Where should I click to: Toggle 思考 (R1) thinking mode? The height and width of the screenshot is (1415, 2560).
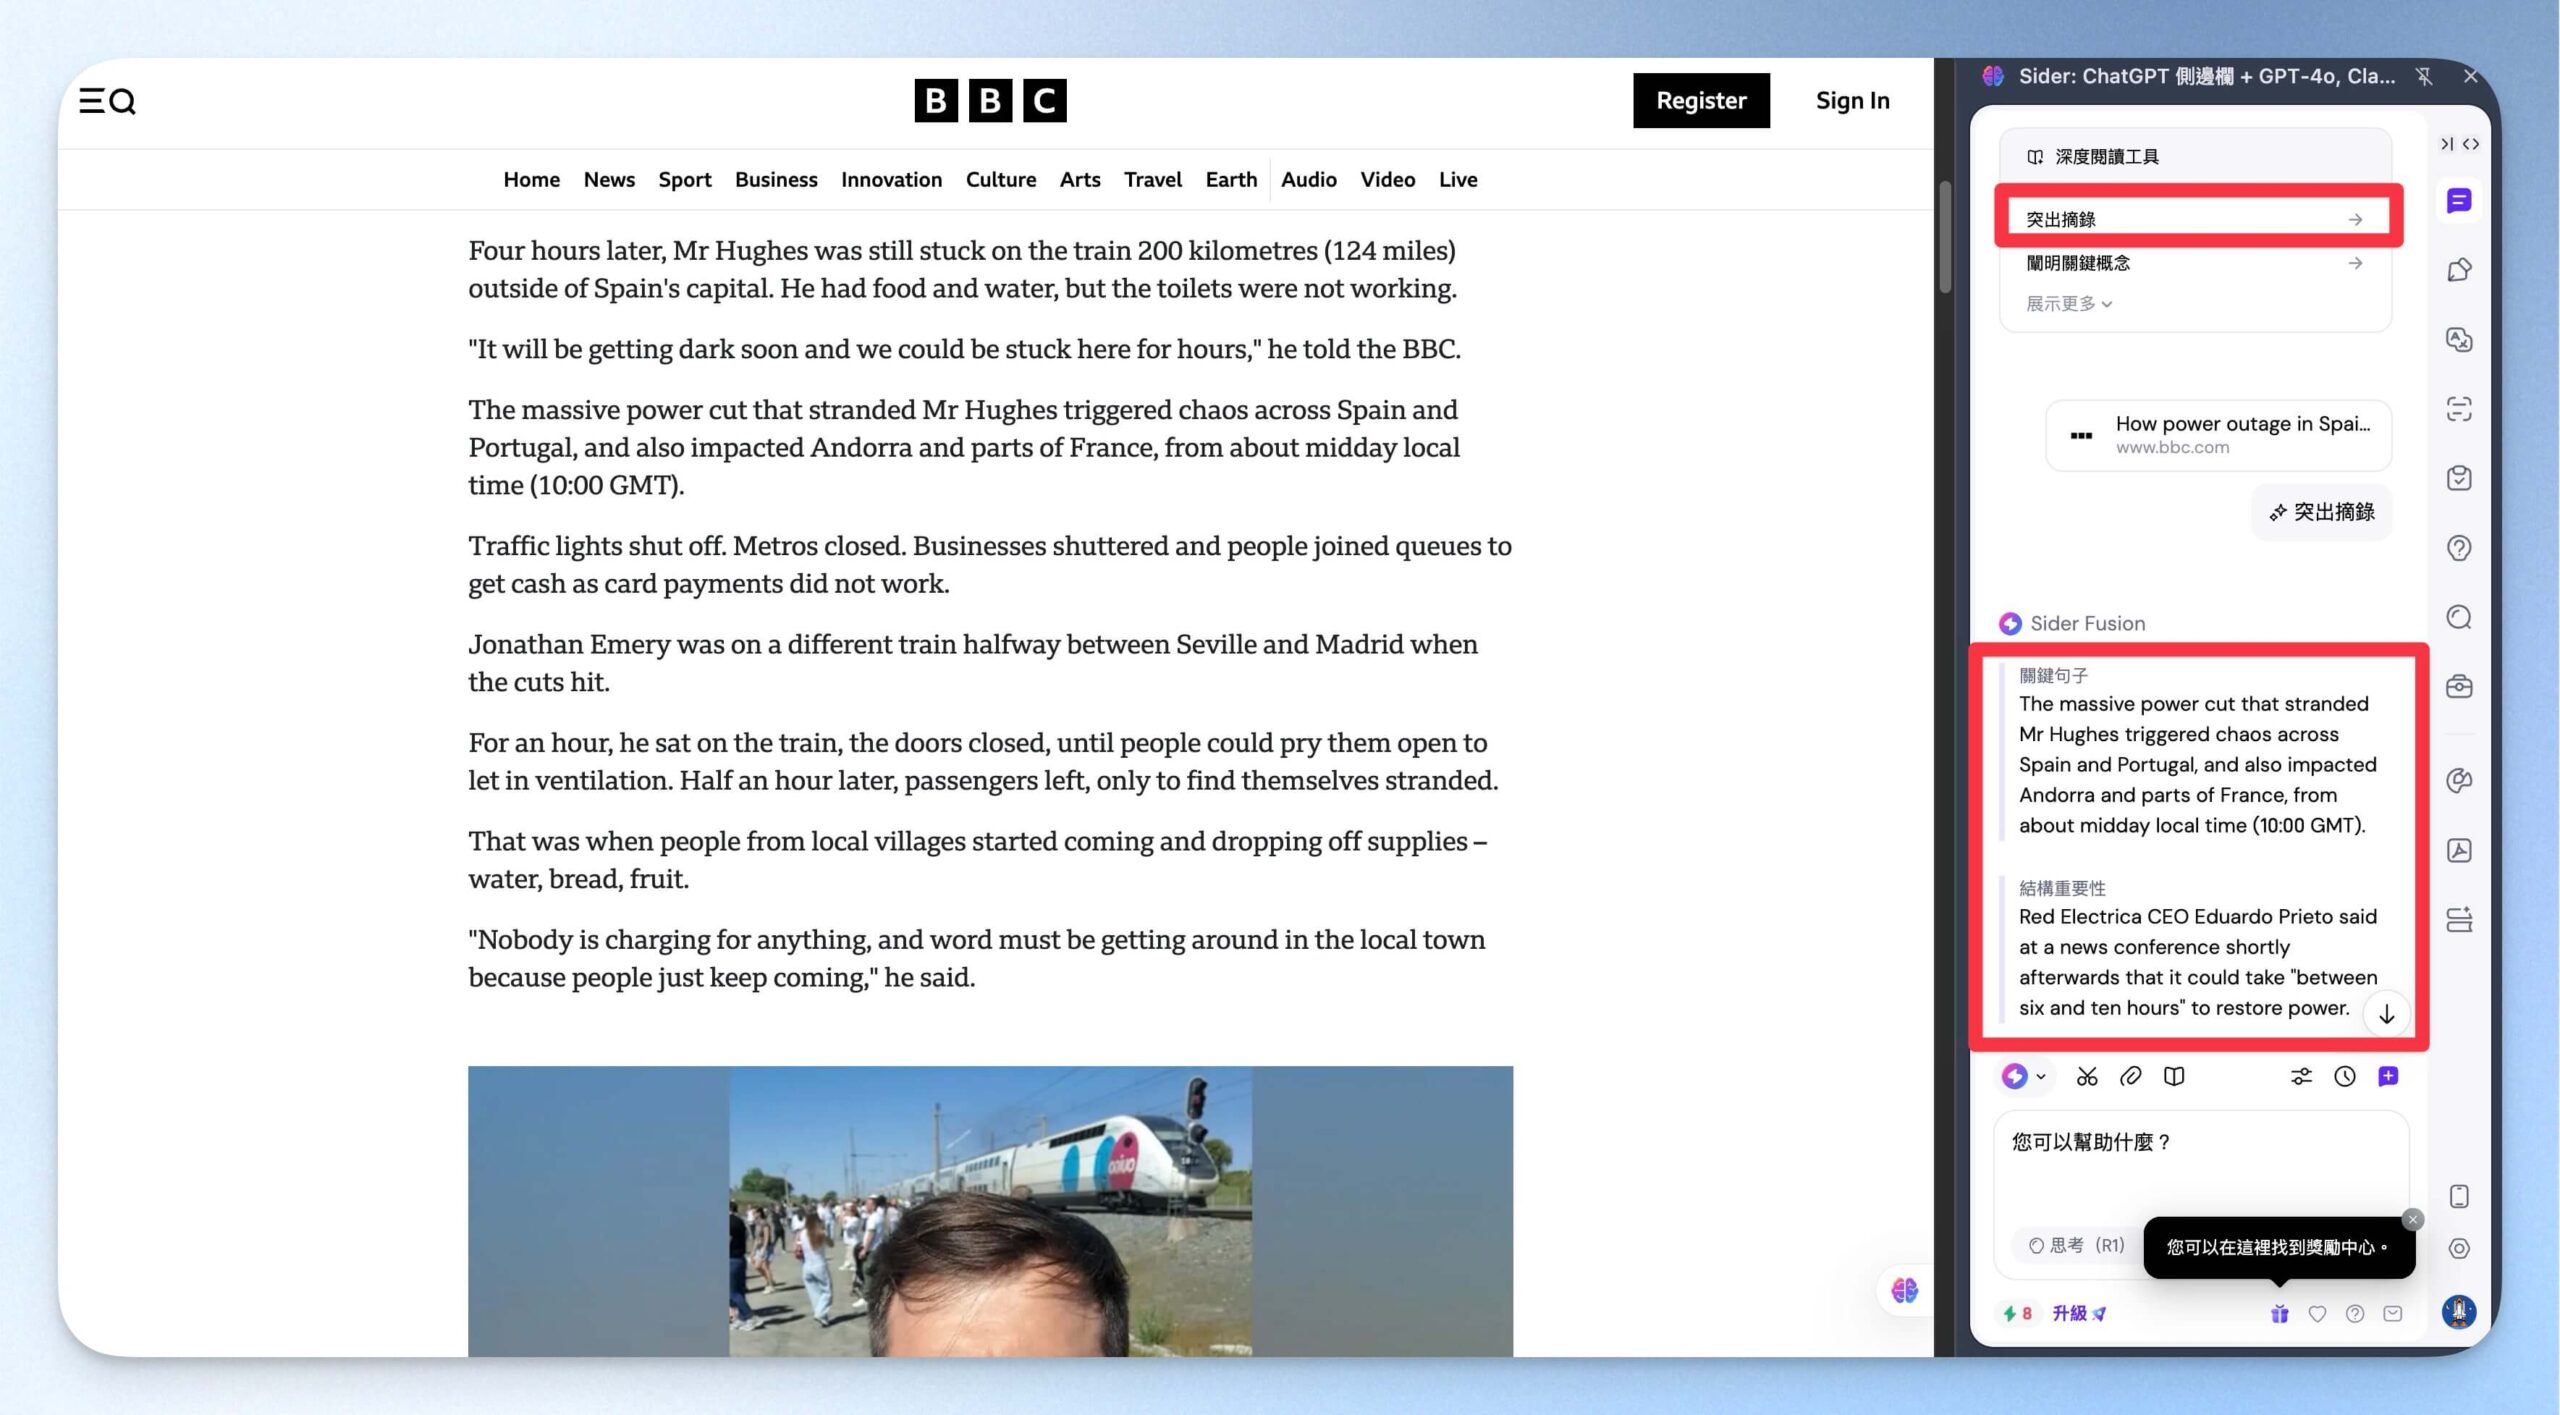(2076, 1245)
